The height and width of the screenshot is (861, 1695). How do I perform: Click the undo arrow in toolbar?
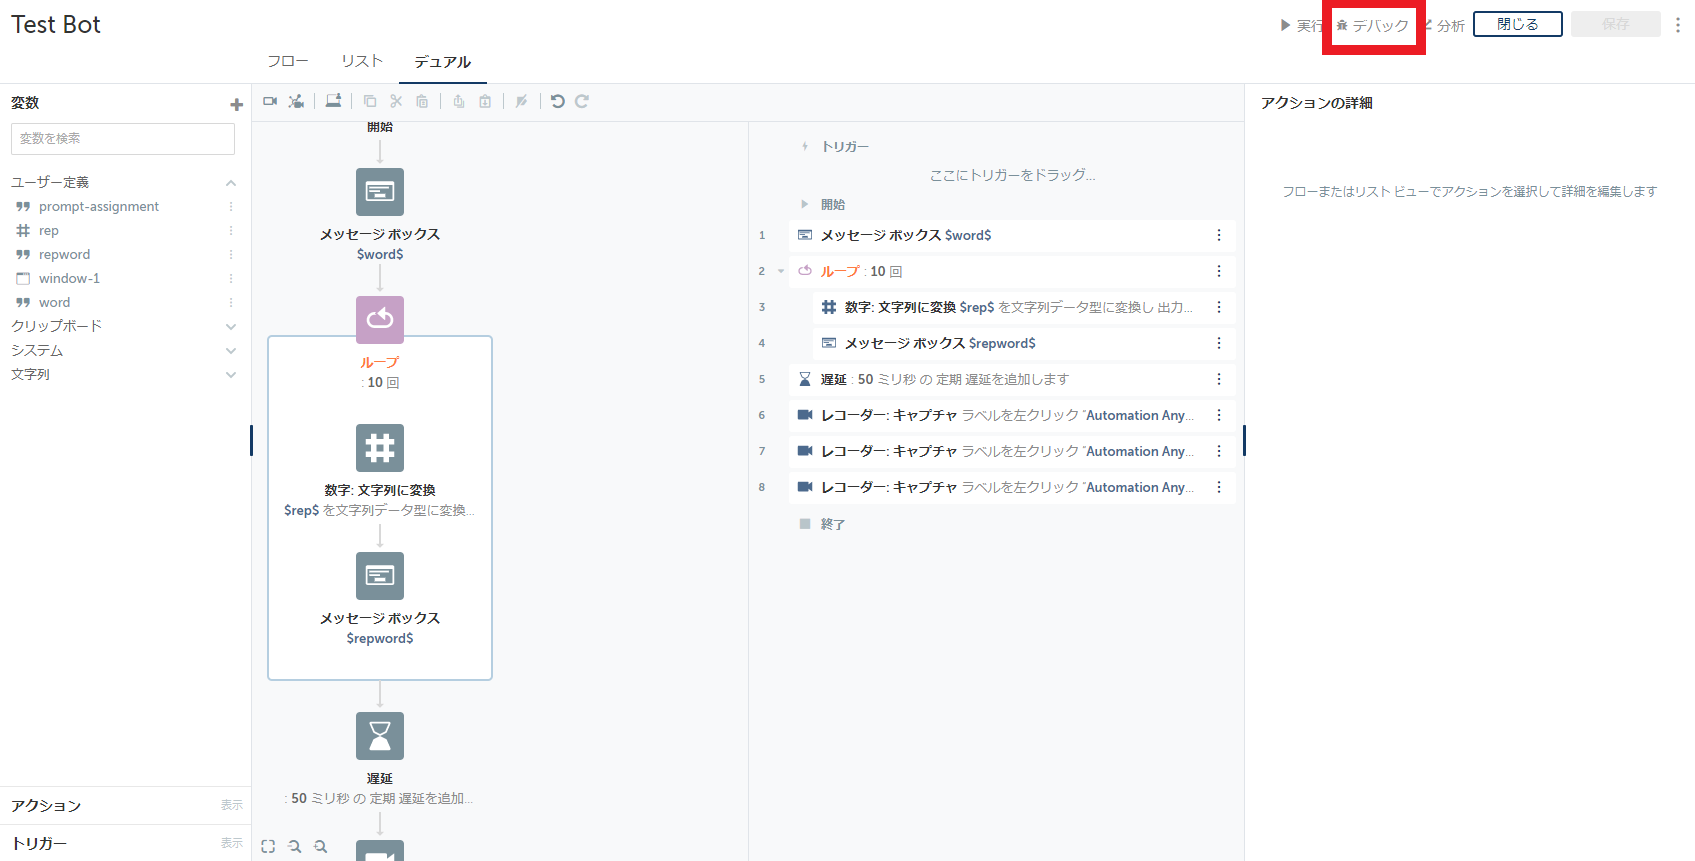(x=558, y=101)
